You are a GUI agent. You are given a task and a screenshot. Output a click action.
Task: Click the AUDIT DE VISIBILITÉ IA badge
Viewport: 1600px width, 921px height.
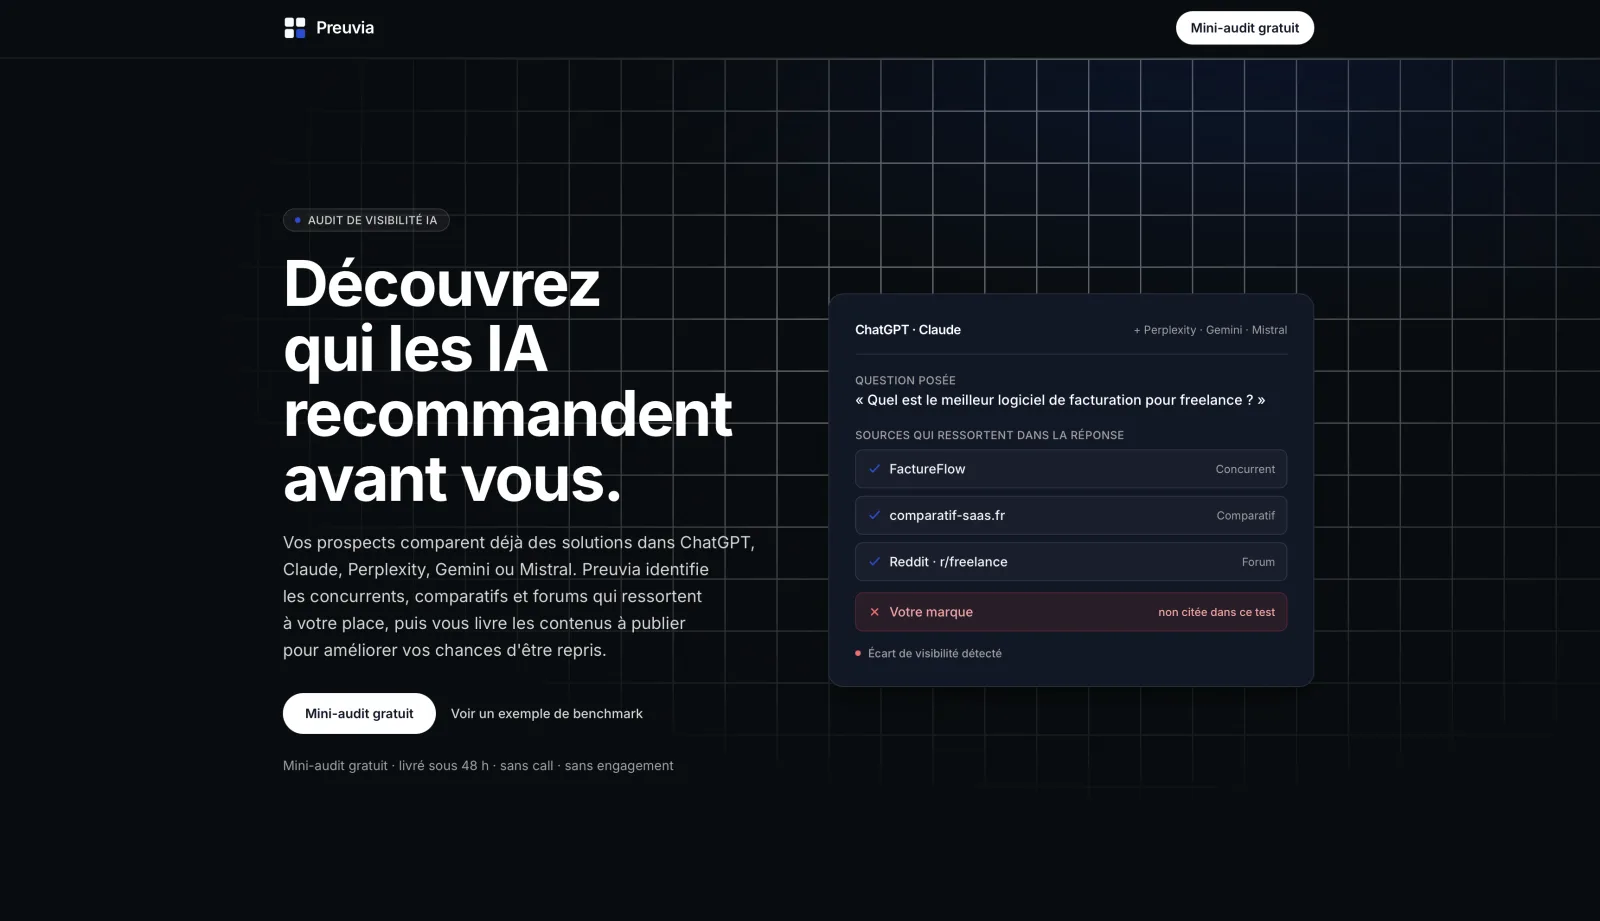[x=366, y=220]
